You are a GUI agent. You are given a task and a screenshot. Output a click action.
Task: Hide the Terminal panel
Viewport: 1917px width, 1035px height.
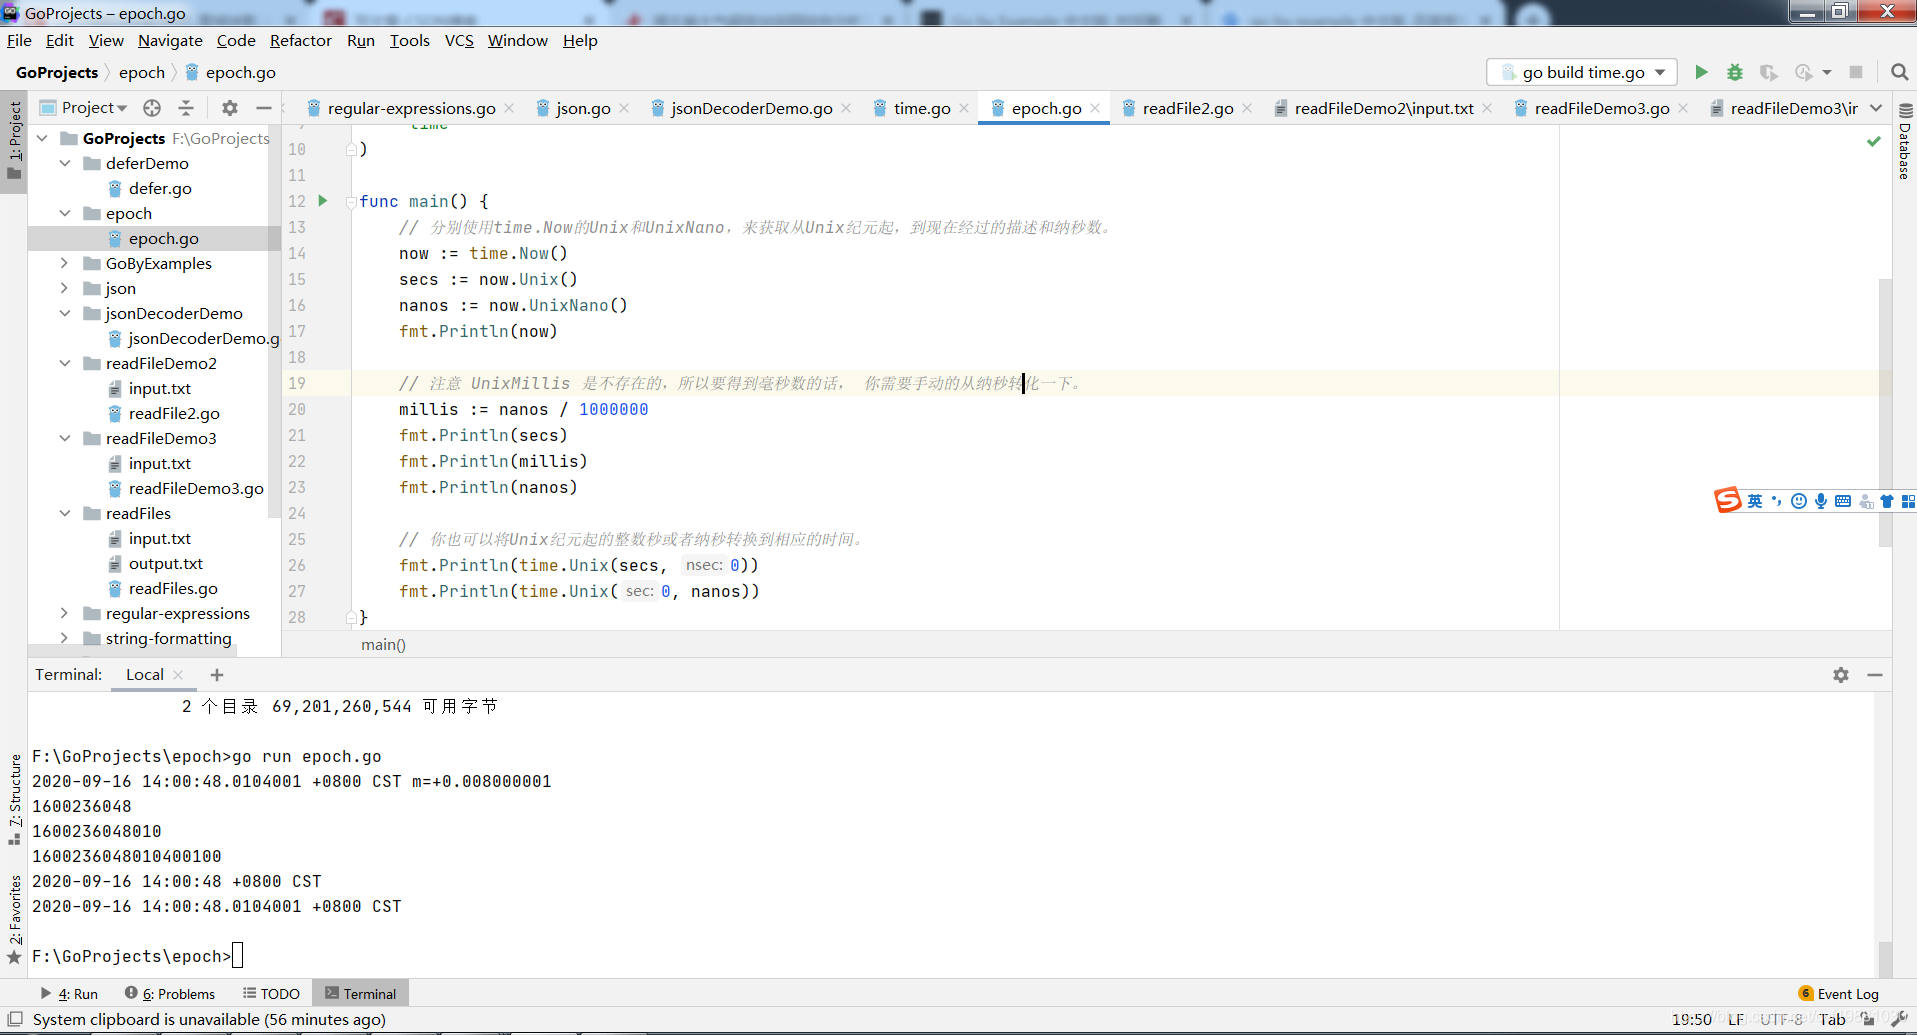[1875, 675]
